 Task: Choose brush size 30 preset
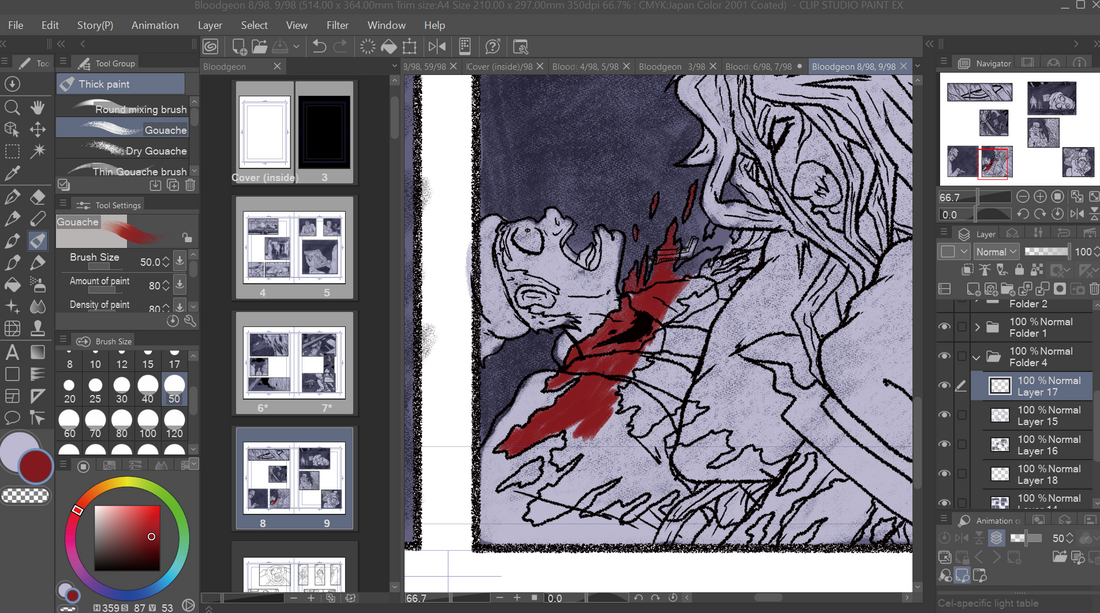coord(121,390)
